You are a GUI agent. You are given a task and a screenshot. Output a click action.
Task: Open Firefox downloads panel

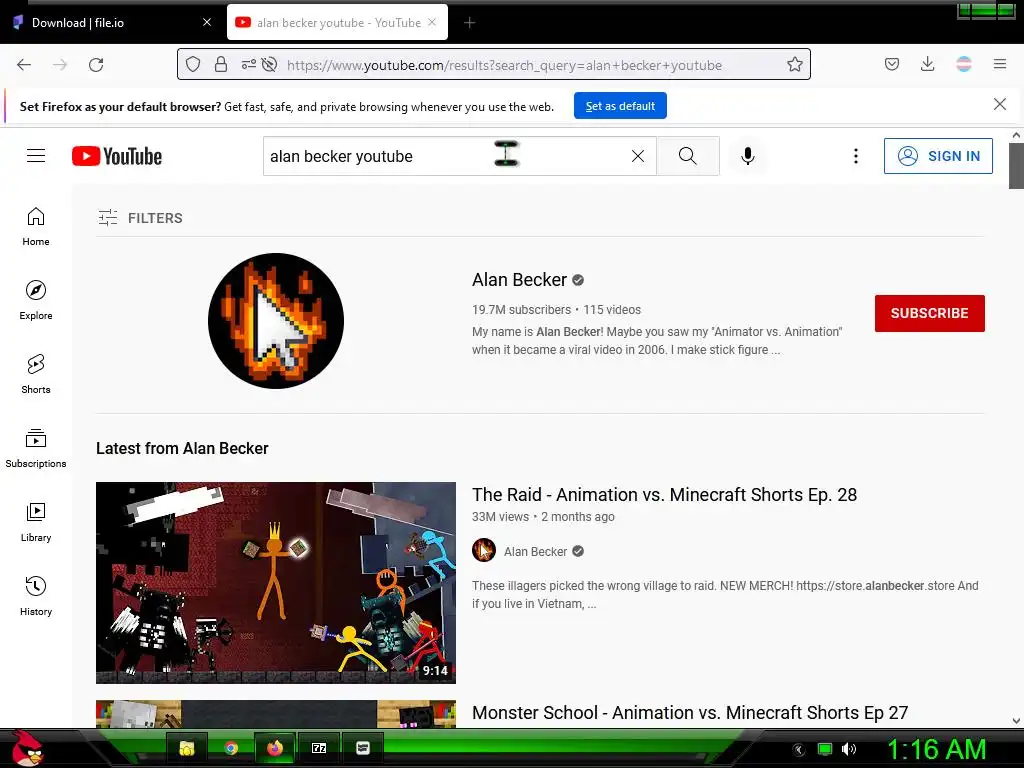[x=927, y=64]
